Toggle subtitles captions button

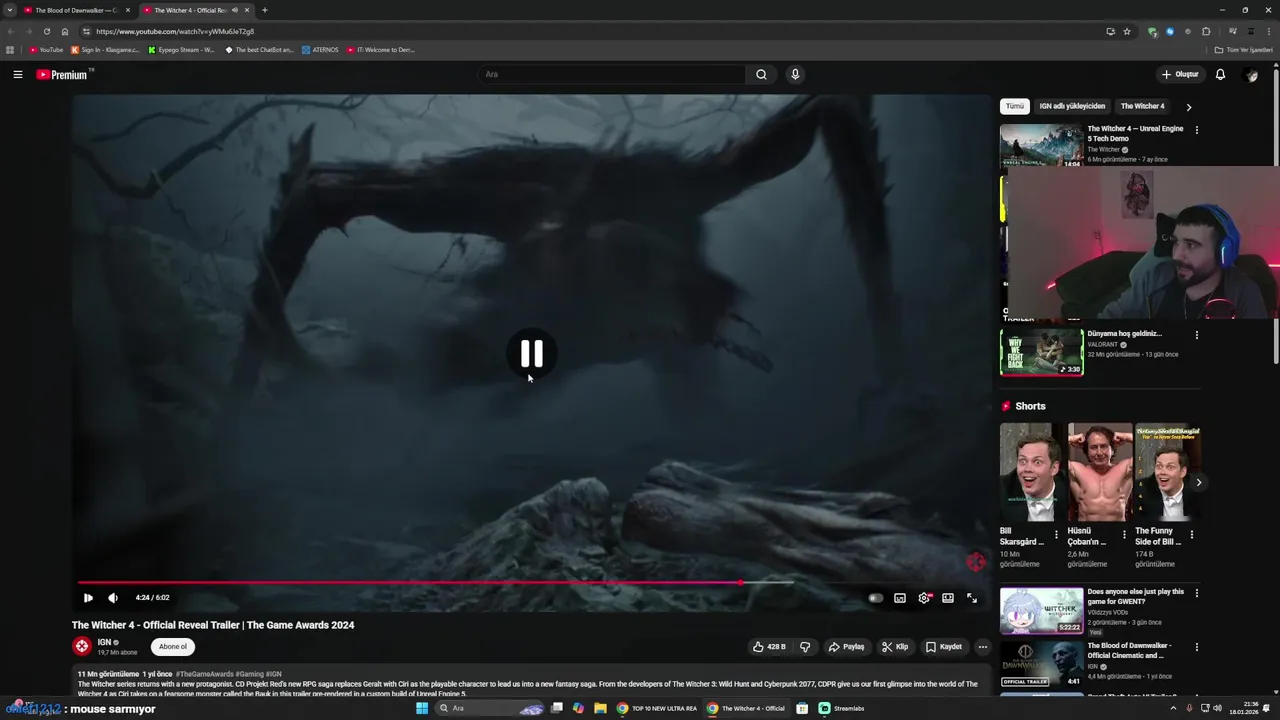[x=900, y=598]
